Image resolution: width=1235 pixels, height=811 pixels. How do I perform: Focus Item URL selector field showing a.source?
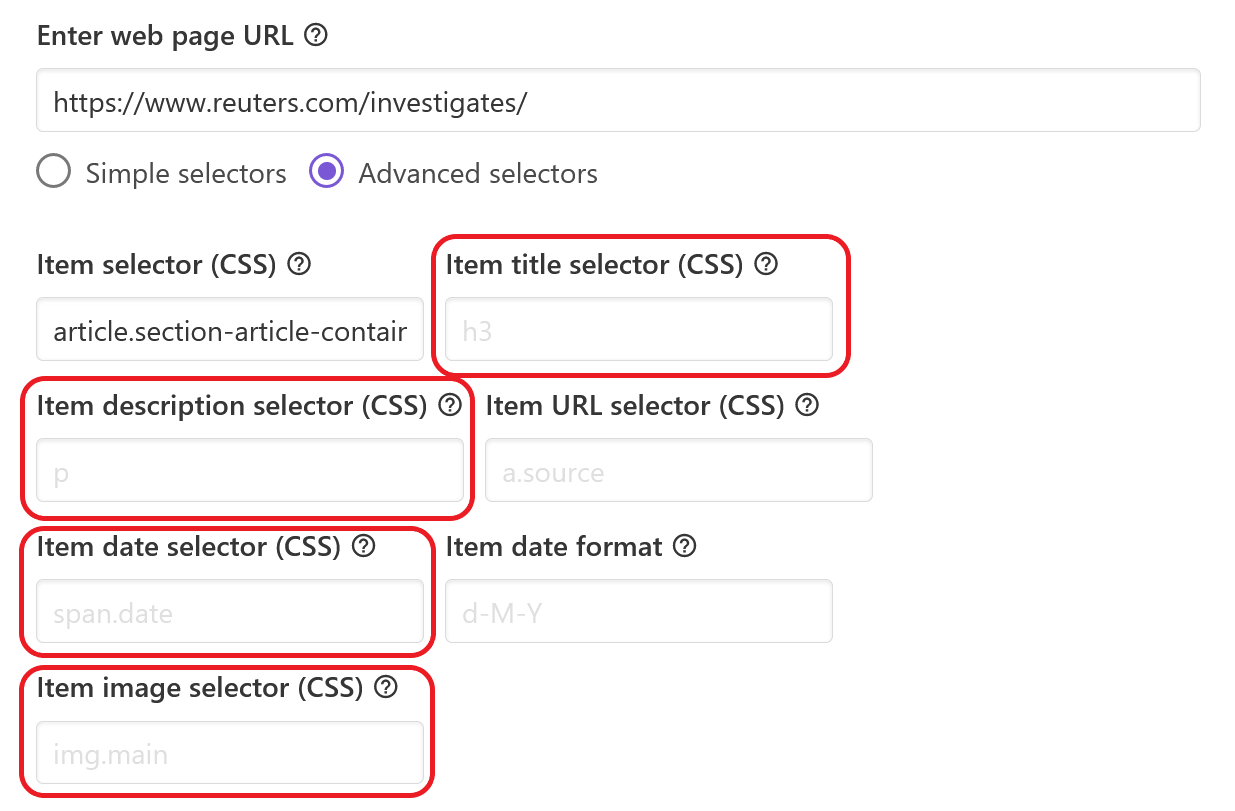[679, 470]
